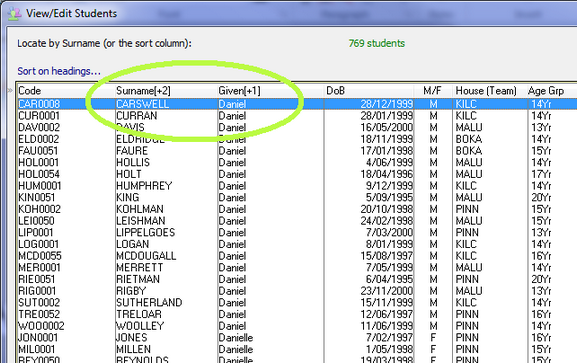The width and height of the screenshot is (577, 363).
Task: Select the FAURE surname cell
Action: coord(132,151)
